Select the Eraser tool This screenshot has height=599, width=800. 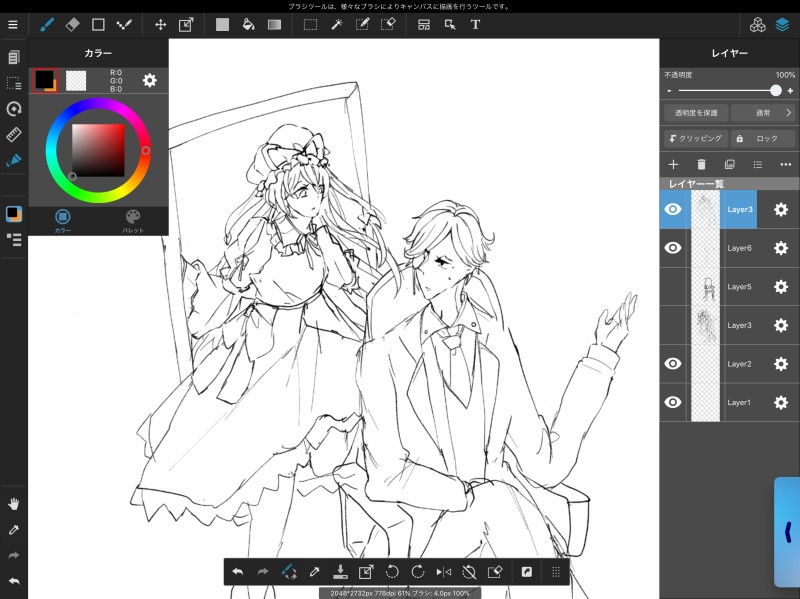coord(72,24)
